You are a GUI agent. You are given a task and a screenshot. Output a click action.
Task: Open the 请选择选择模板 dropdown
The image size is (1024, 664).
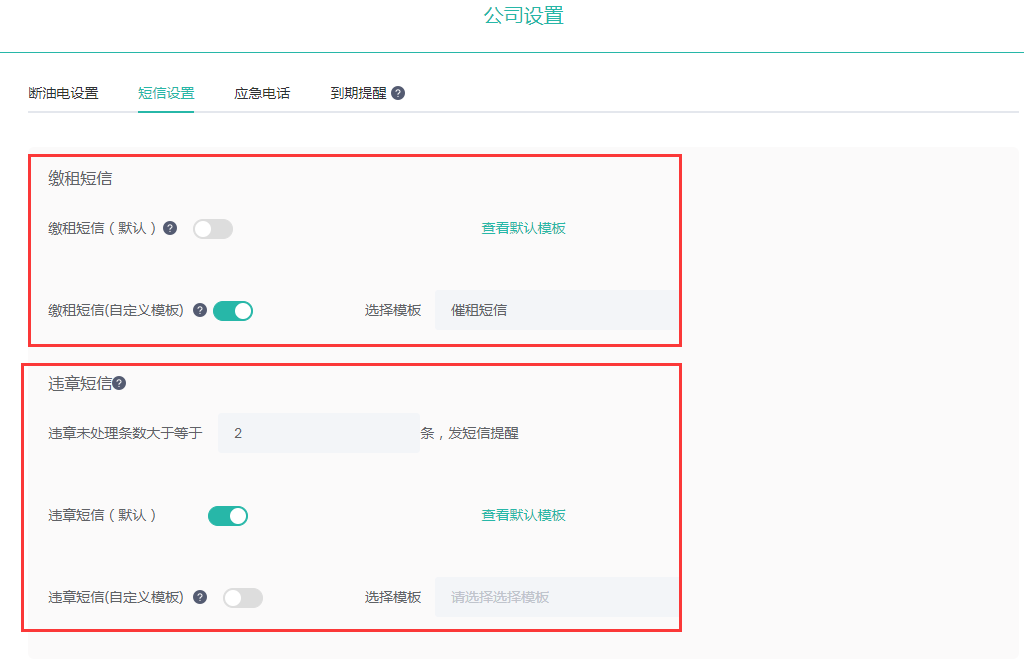pyautogui.click(x=556, y=597)
